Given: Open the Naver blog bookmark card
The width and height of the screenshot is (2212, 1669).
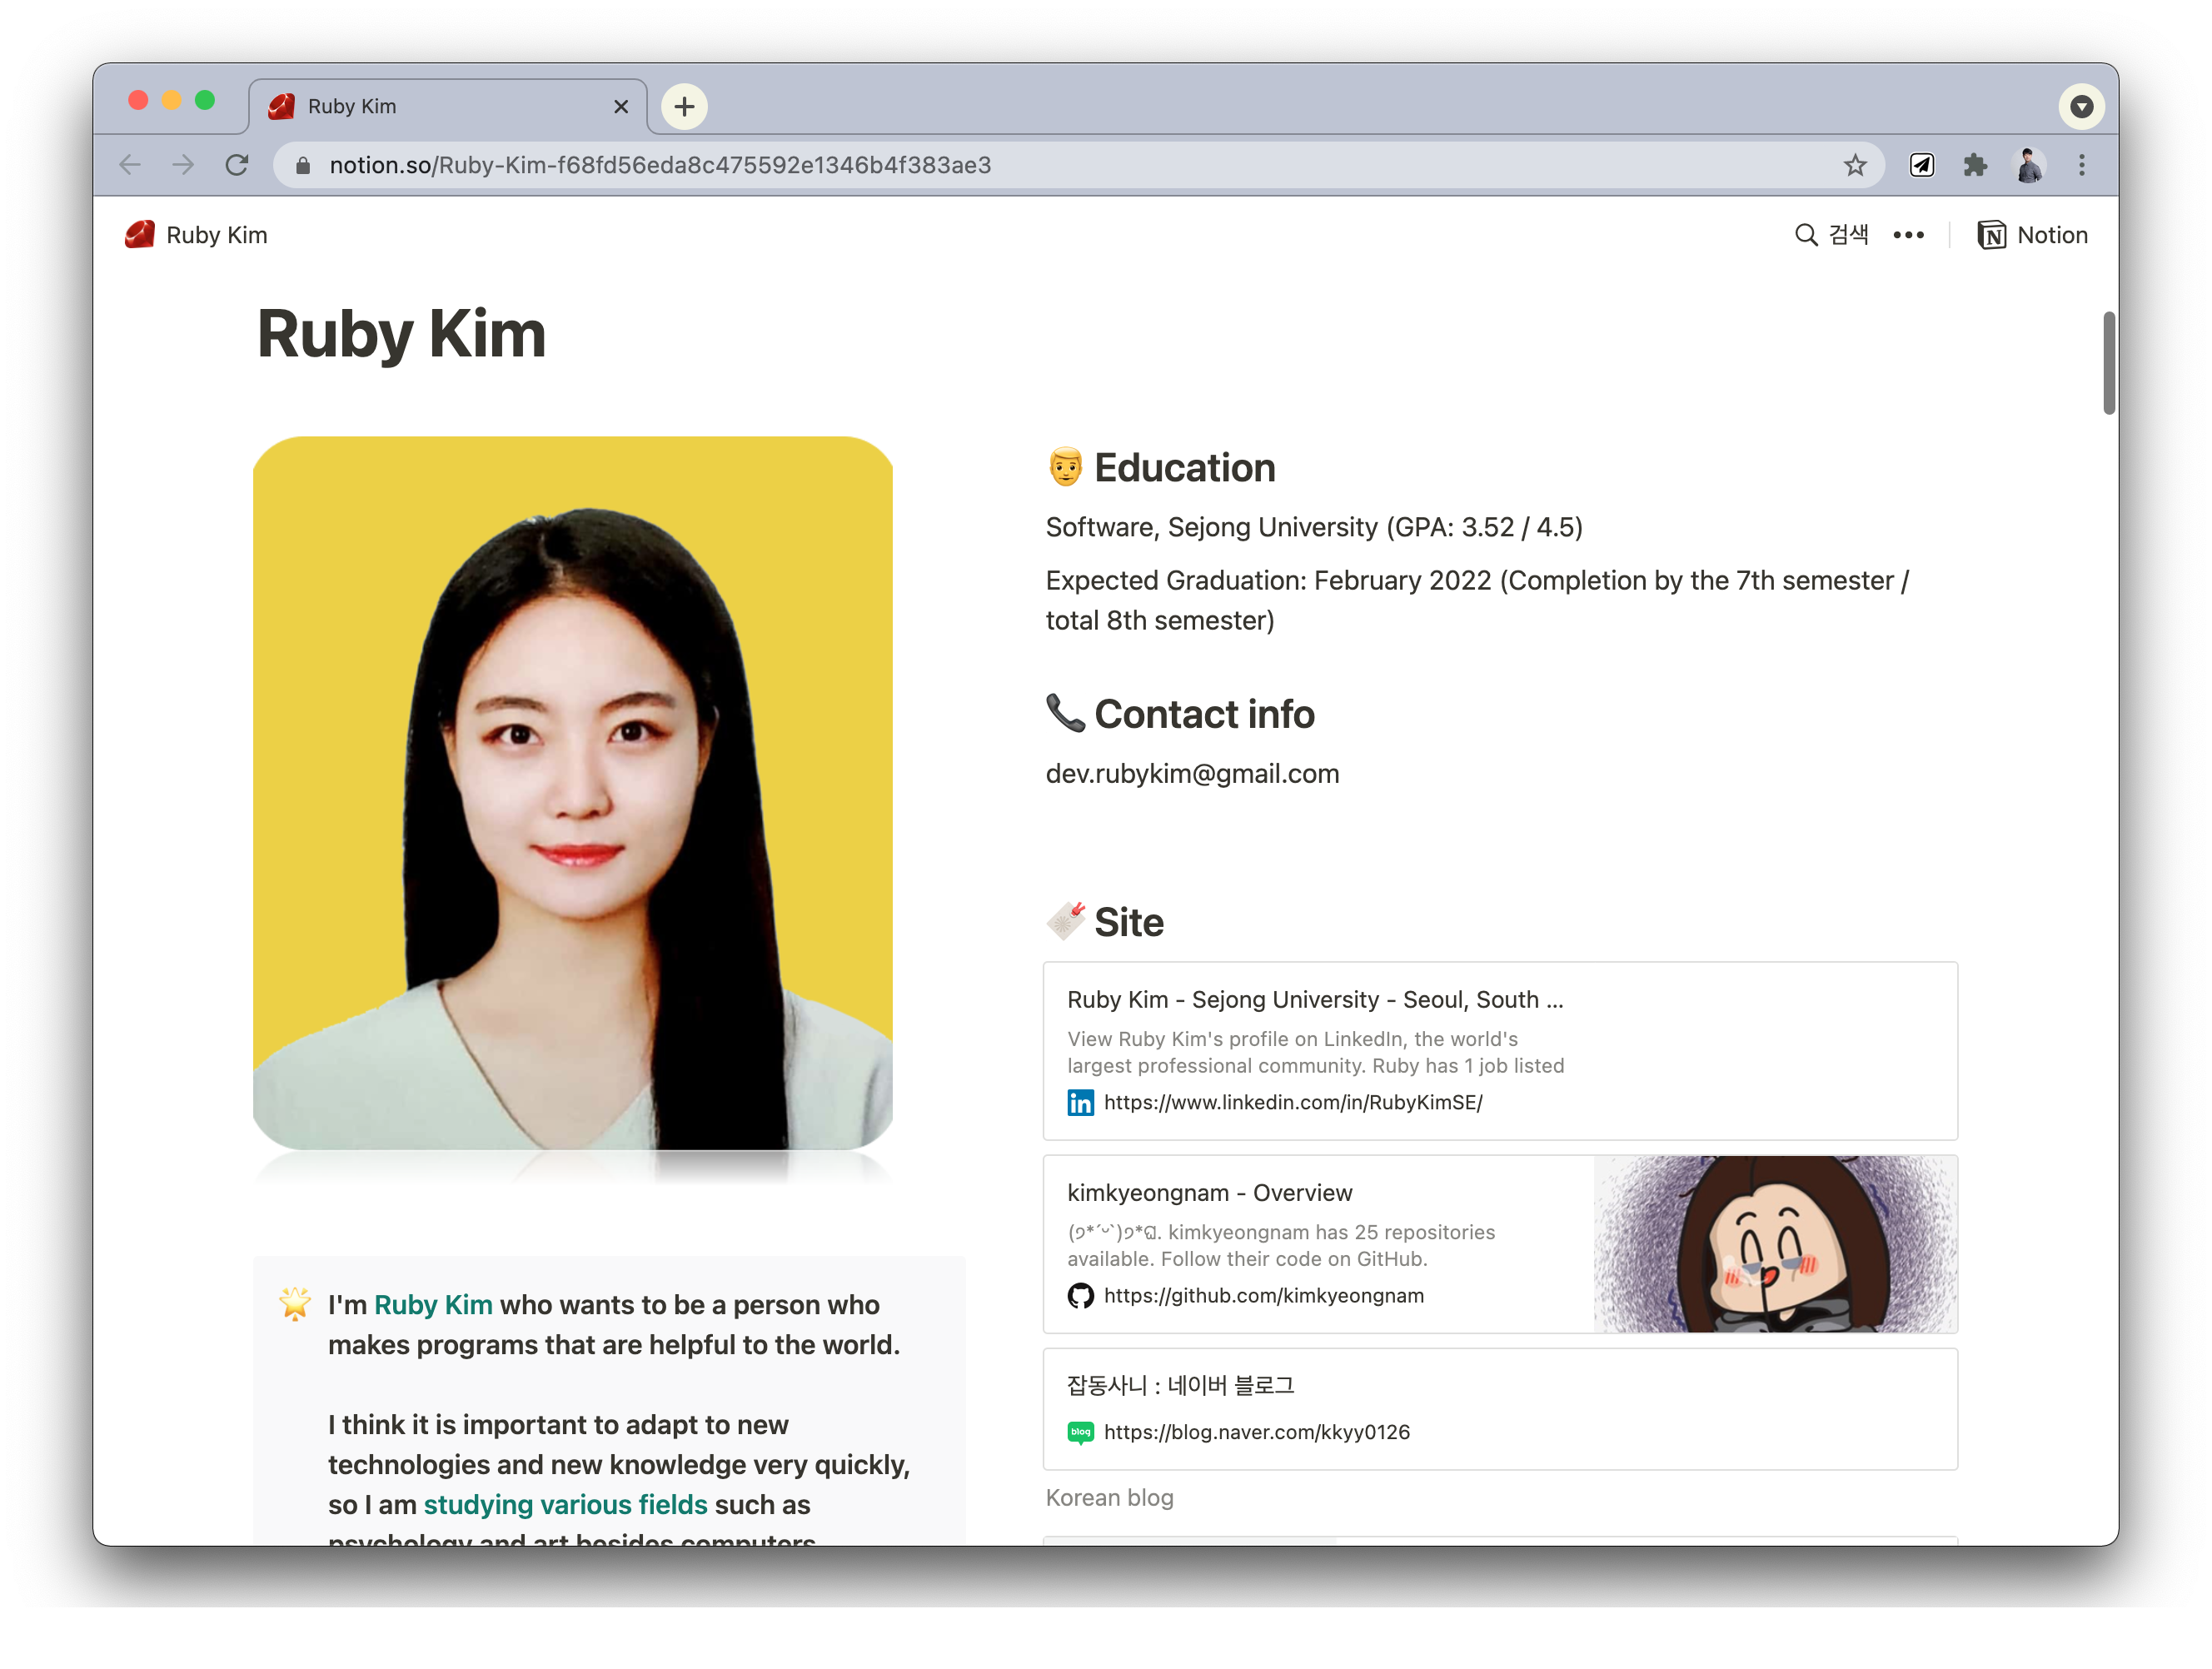Looking at the screenshot, I should pos(1500,1409).
